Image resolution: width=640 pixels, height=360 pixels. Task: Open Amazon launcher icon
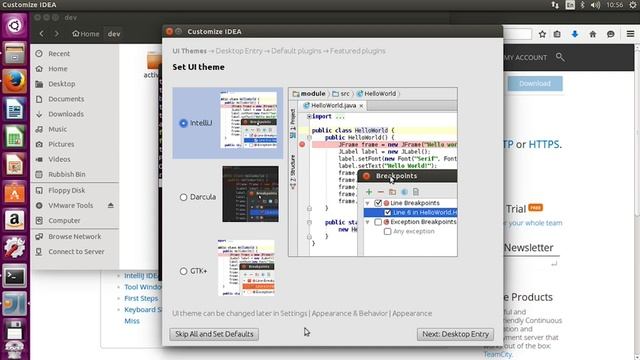click(x=14, y=220)
